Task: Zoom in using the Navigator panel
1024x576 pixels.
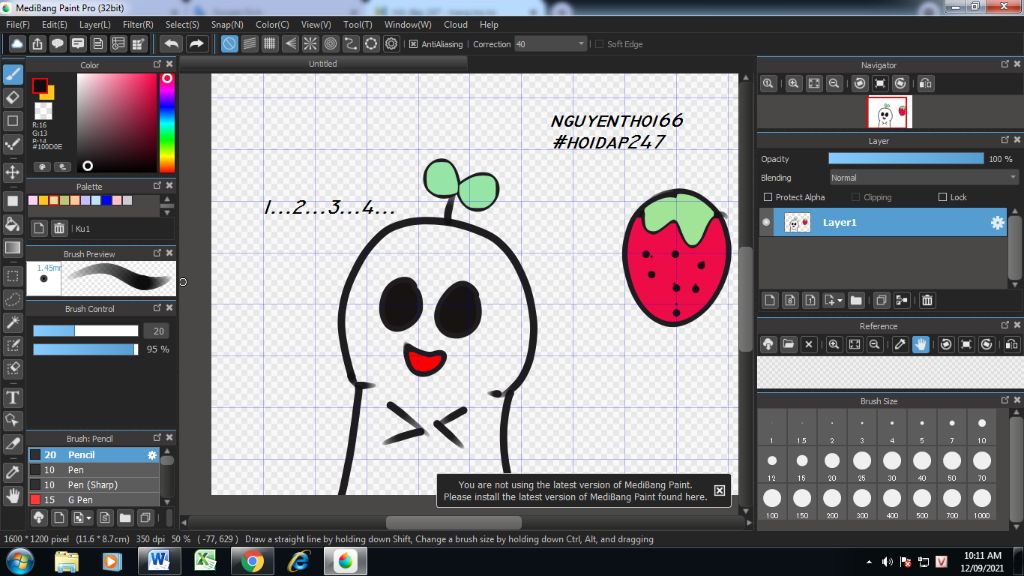Action: click(793, 84)
